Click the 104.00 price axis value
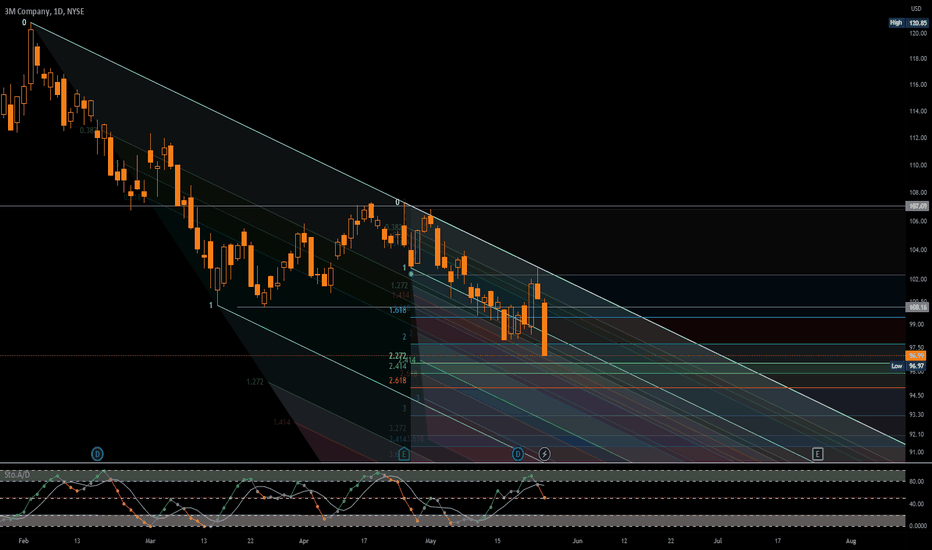 pos(918,250)
